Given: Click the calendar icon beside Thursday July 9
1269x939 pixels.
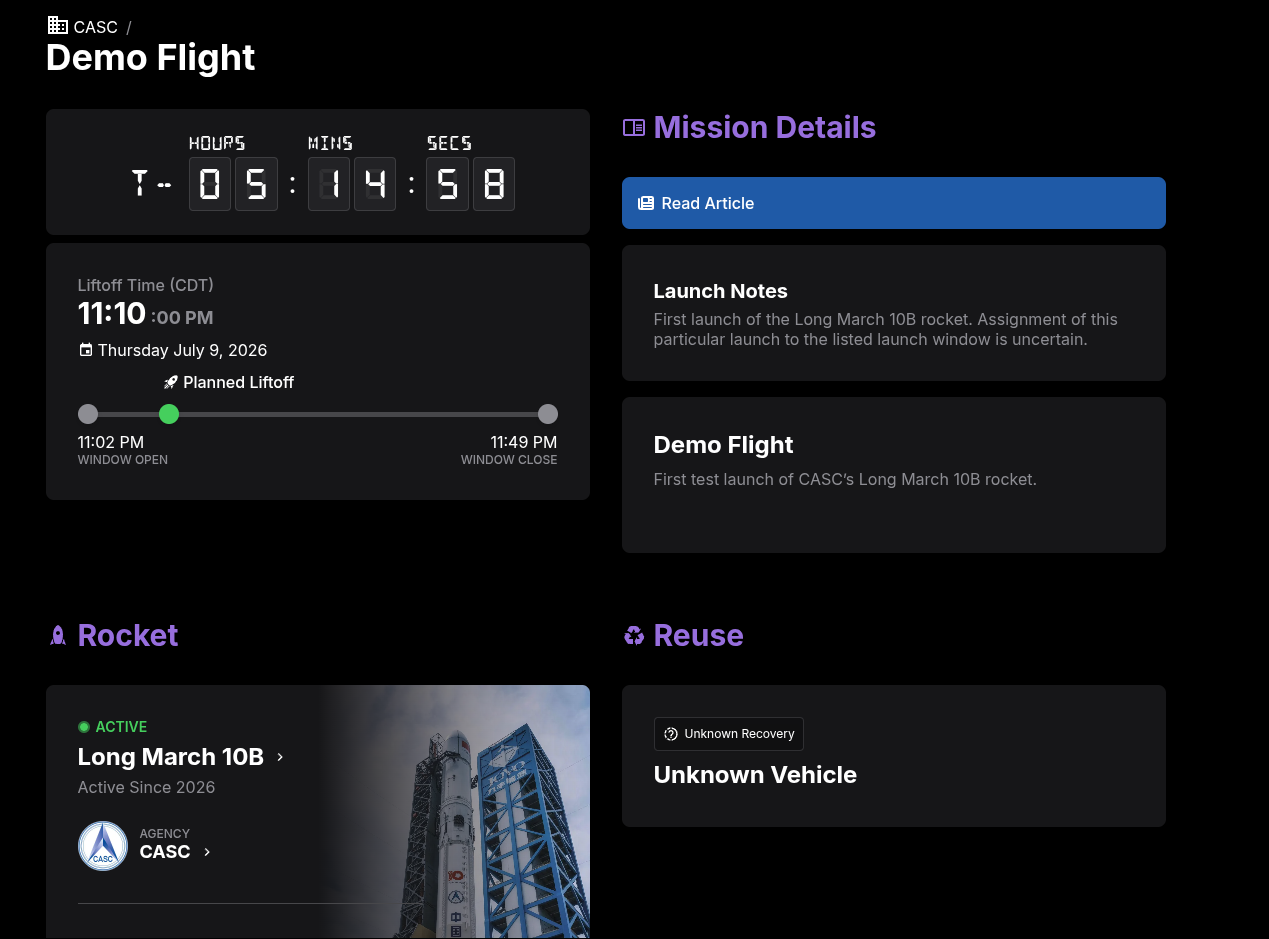Looking at the screenshot, I should [86, 350].
